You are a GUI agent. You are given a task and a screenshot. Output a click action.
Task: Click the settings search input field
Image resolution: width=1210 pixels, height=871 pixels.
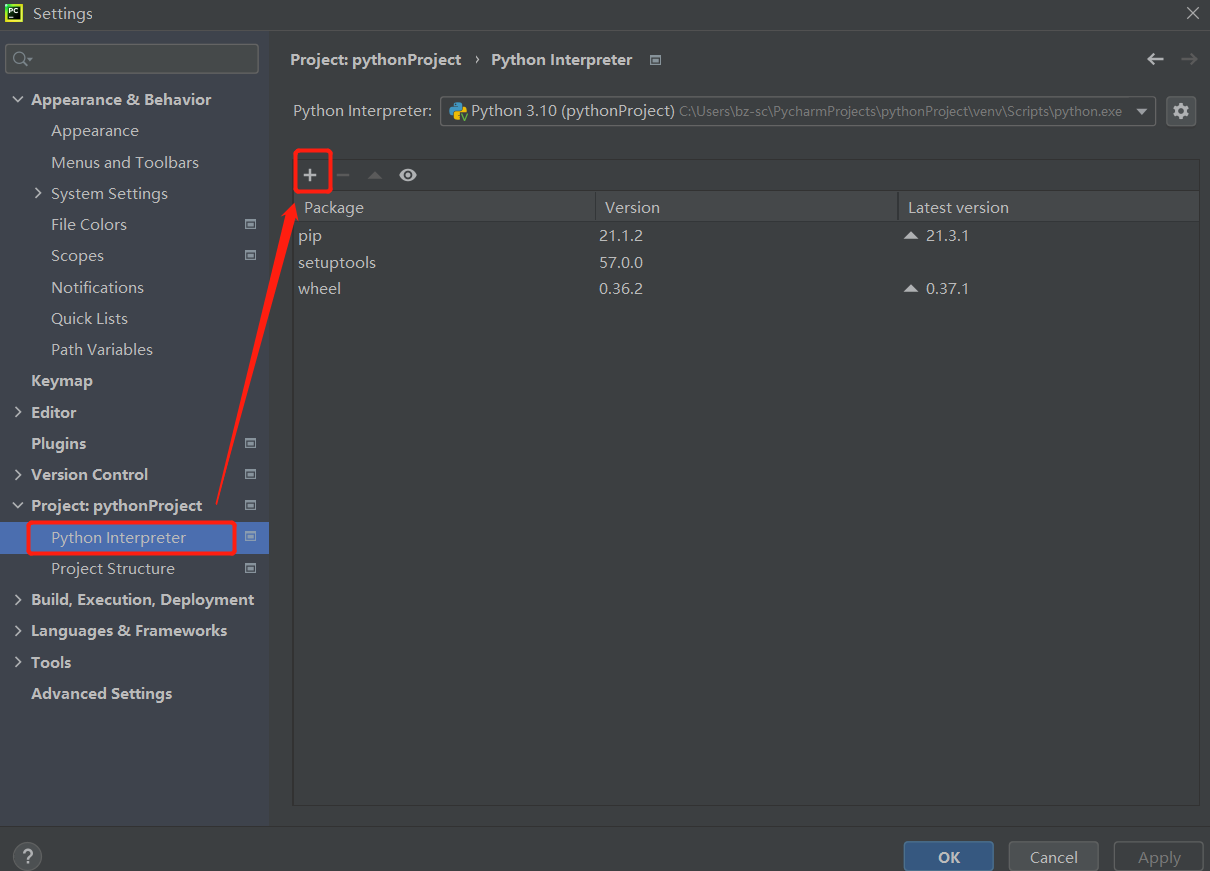[132, 59]
